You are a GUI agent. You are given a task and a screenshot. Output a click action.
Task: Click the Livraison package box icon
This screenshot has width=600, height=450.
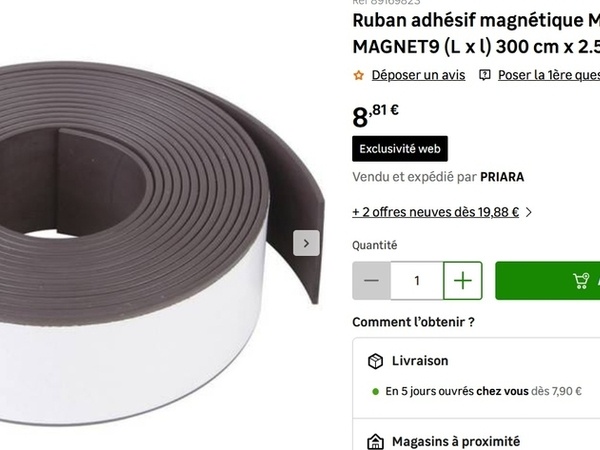coord(375,361)
